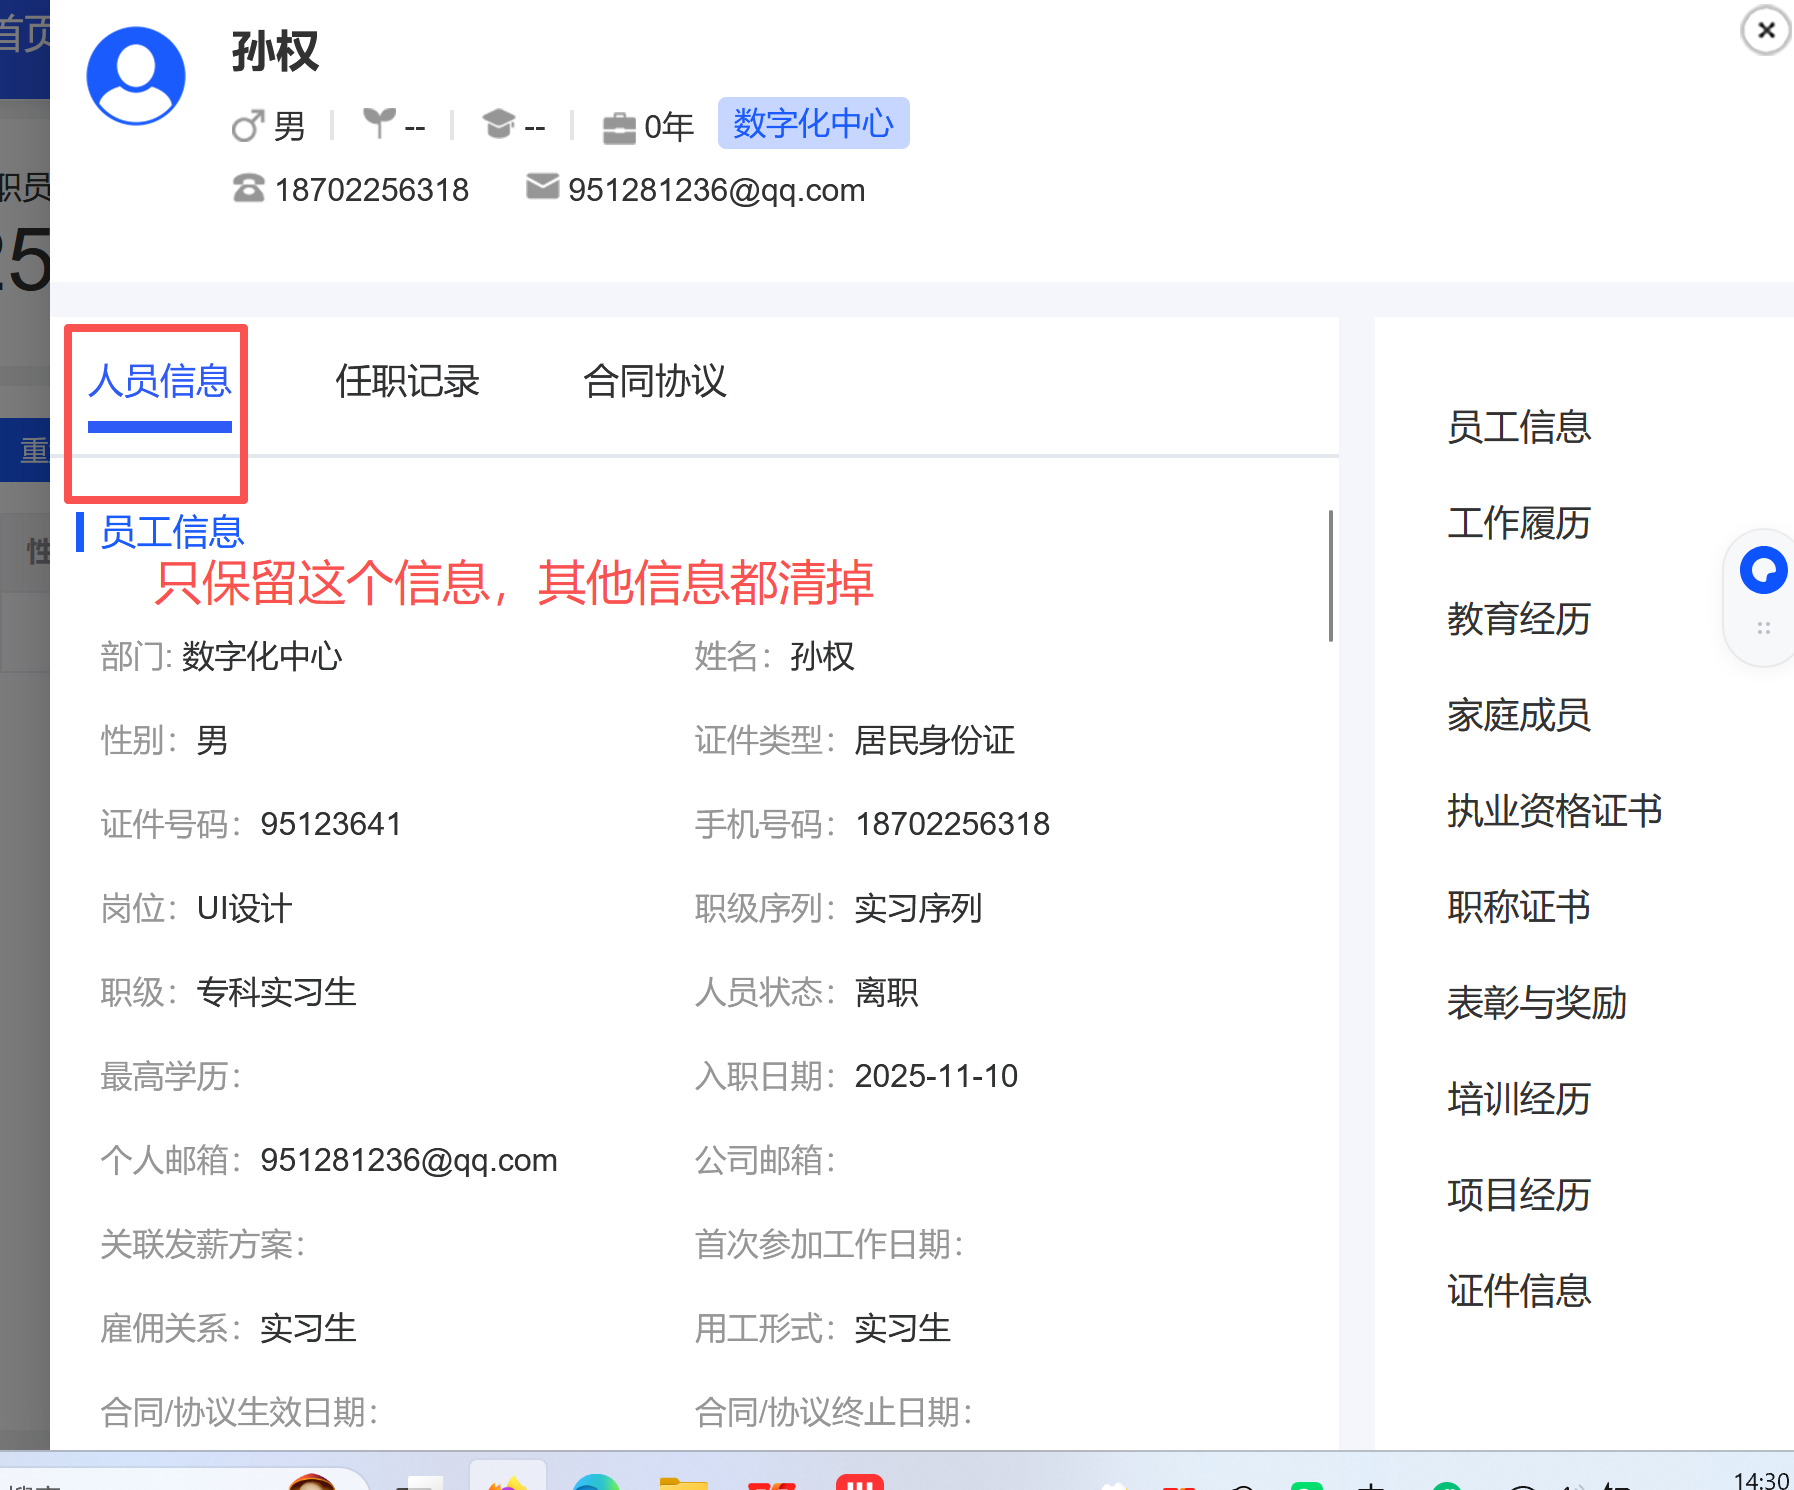1794x1490 pixels.
Task: Click the 雇佣关系 value 实习生
Action: [x=309, y=1329]
